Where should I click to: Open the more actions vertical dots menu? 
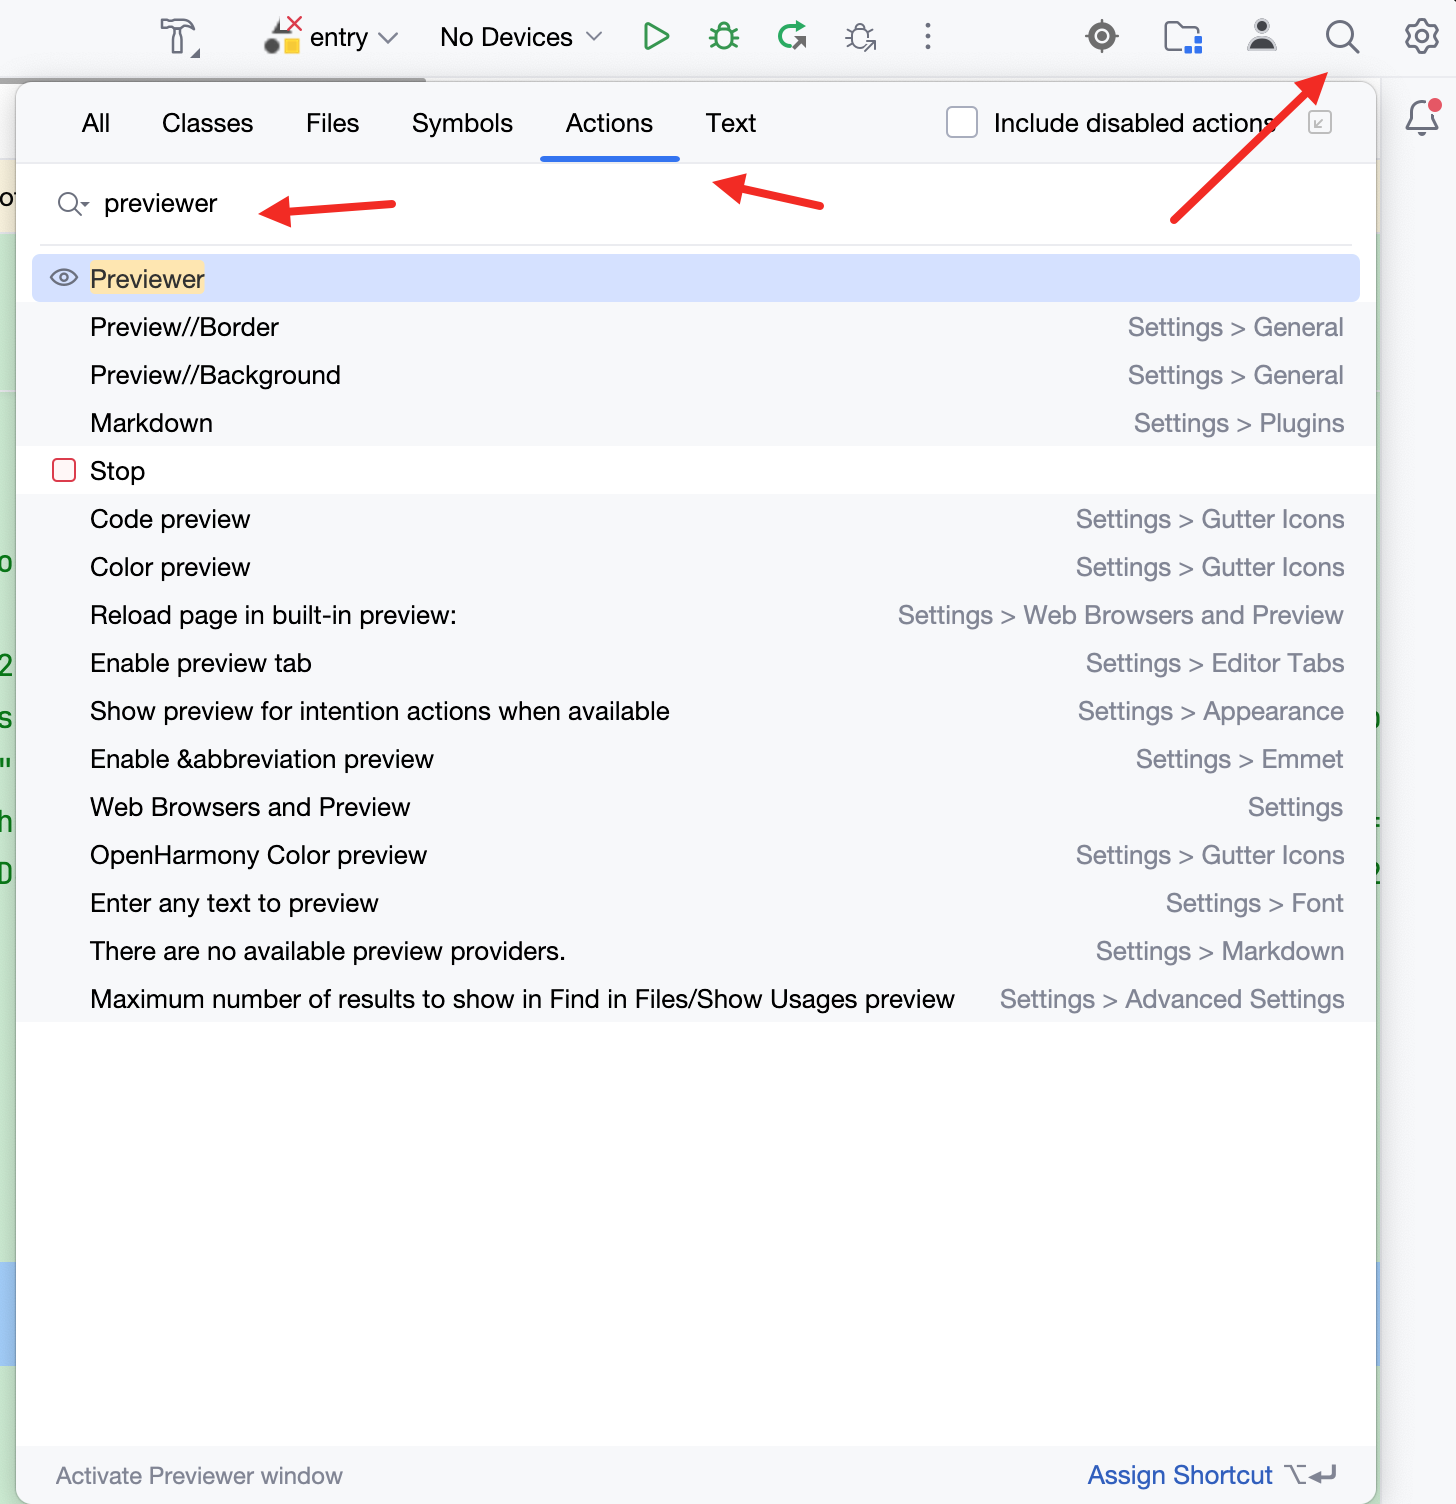pos(928,37)
